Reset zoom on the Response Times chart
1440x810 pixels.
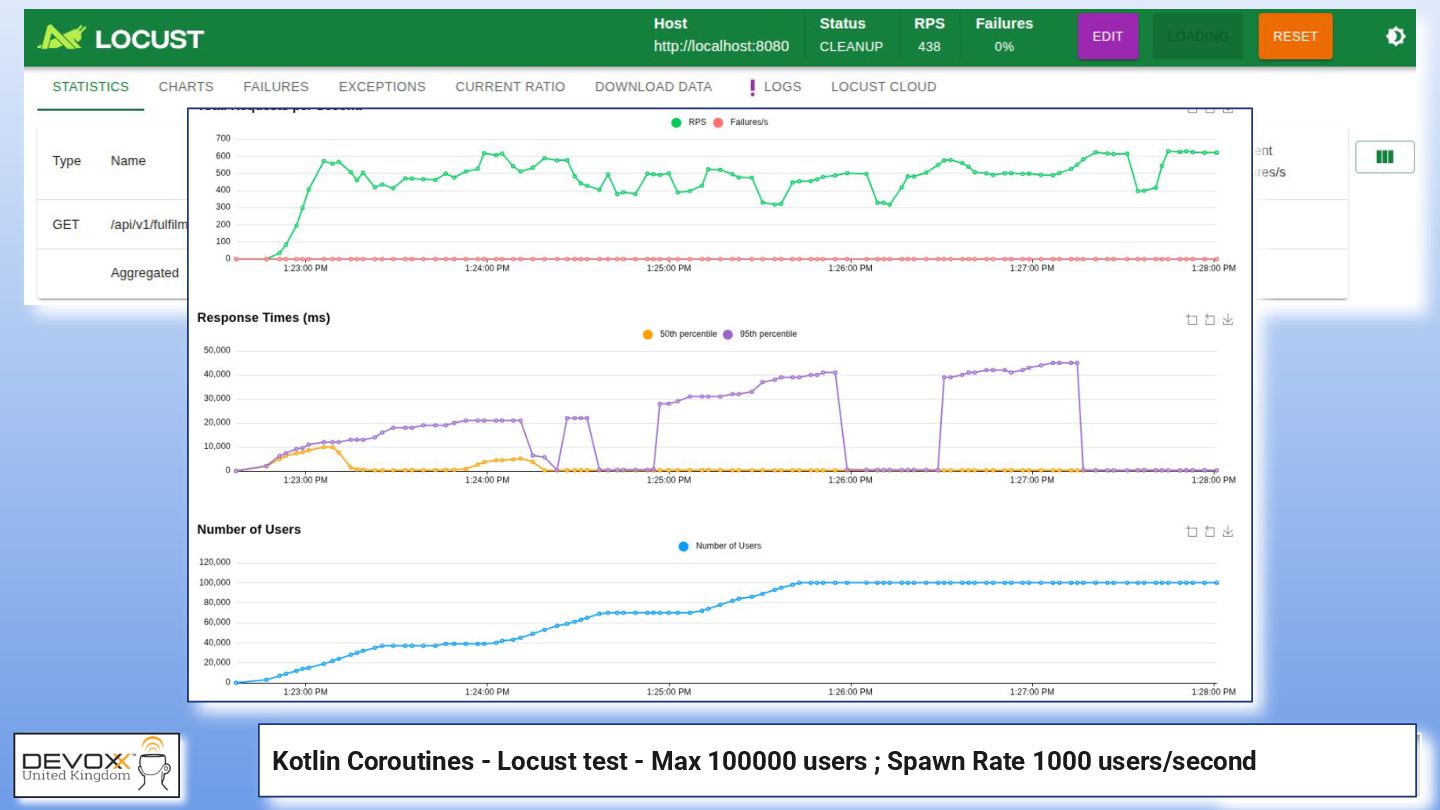(x=1209, y=320)
